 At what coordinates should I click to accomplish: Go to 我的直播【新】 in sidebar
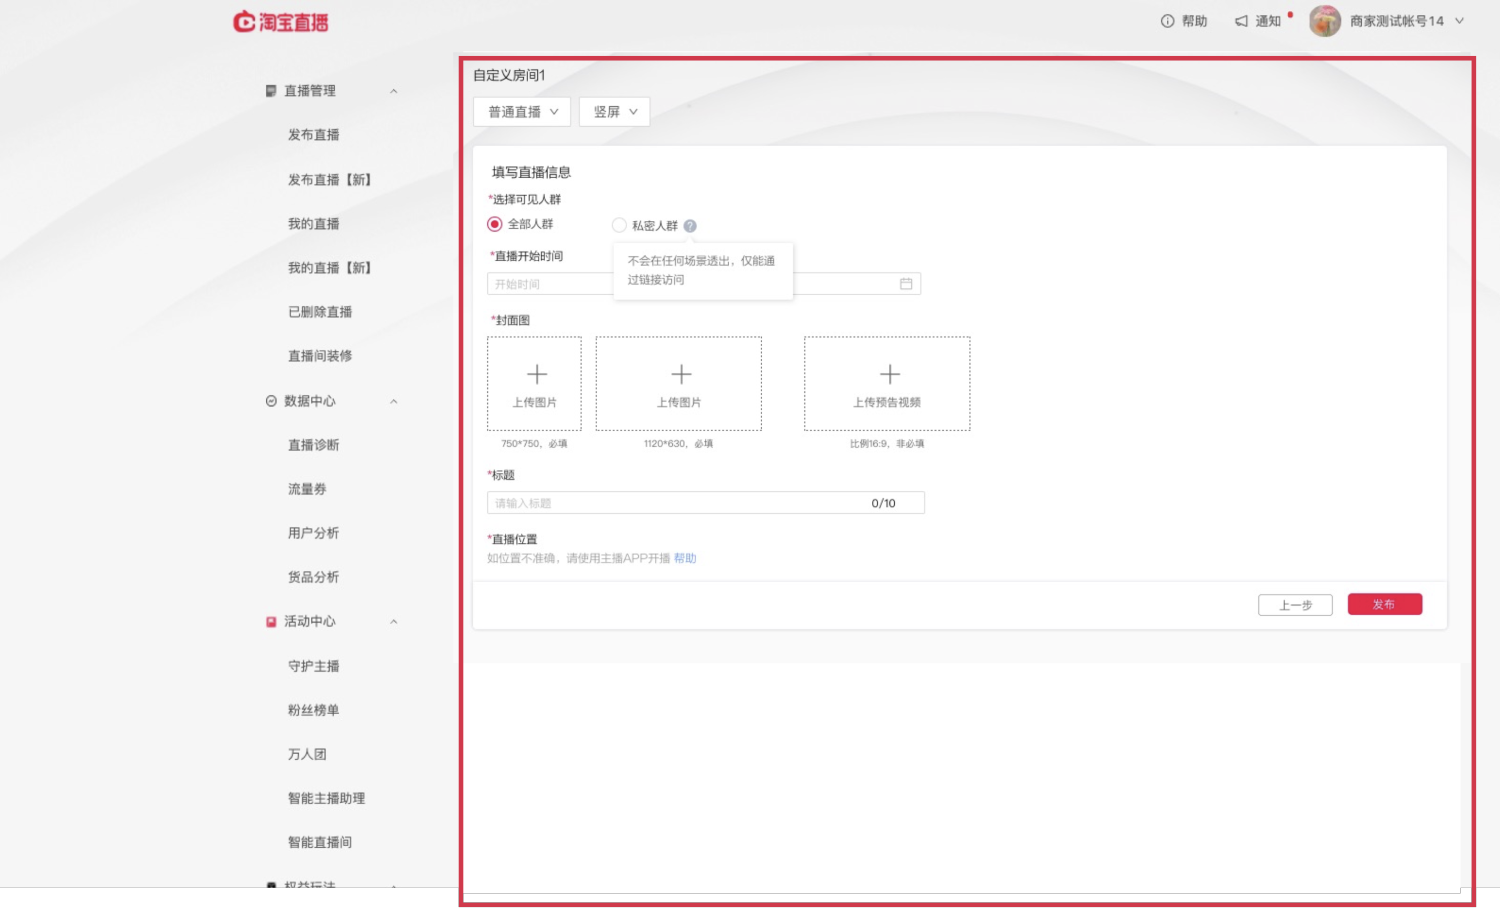tap(331, 268)
